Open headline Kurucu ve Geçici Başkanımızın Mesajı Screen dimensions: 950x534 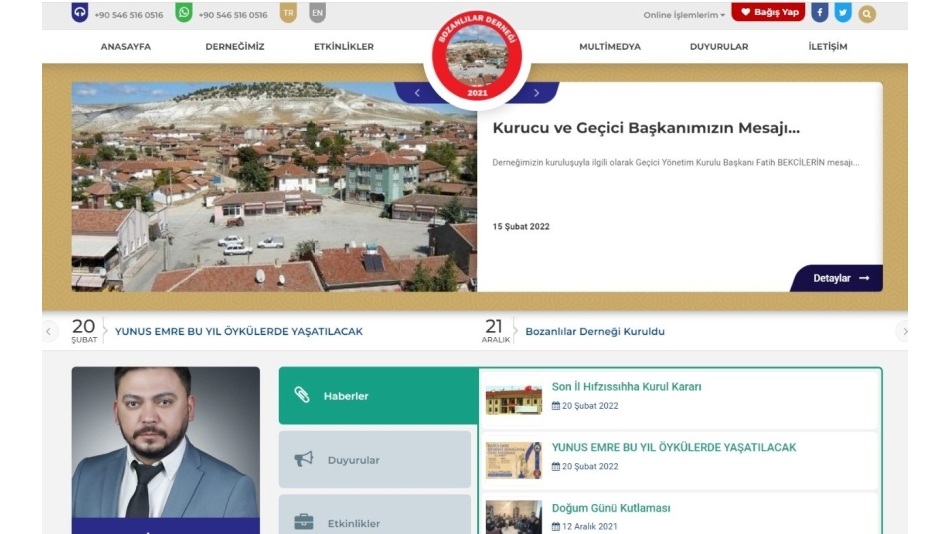[646, 128]
